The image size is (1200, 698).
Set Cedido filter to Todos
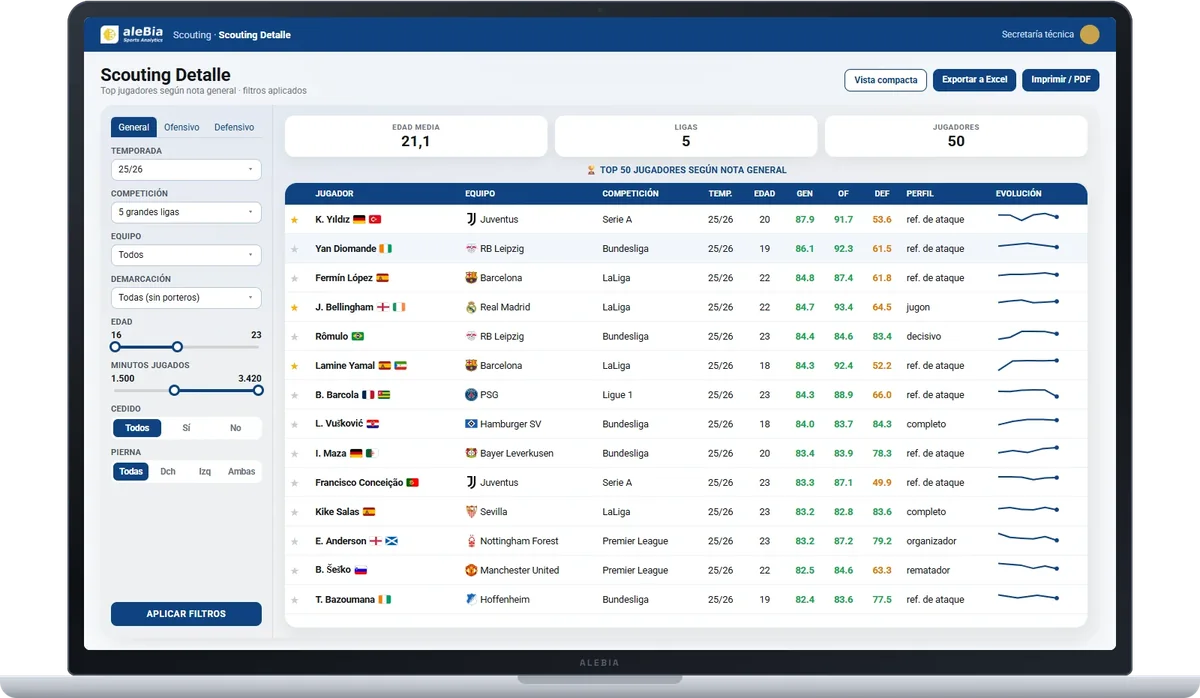137,428
